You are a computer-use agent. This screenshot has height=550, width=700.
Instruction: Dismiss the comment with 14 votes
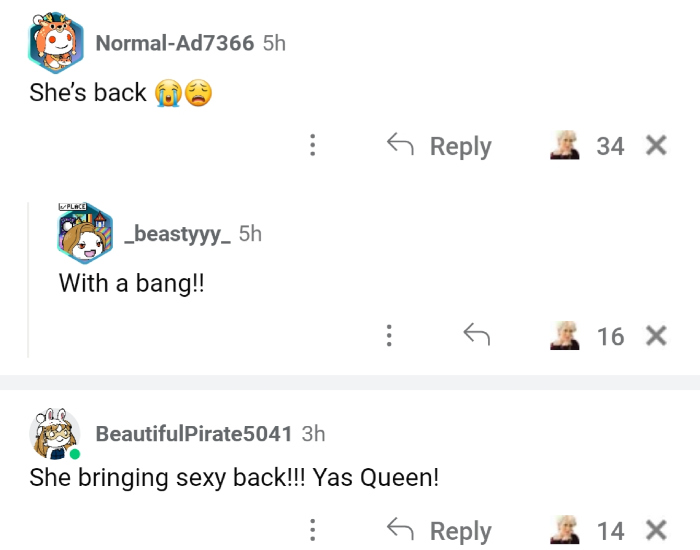pyautogui.click(x=656, y=530)
